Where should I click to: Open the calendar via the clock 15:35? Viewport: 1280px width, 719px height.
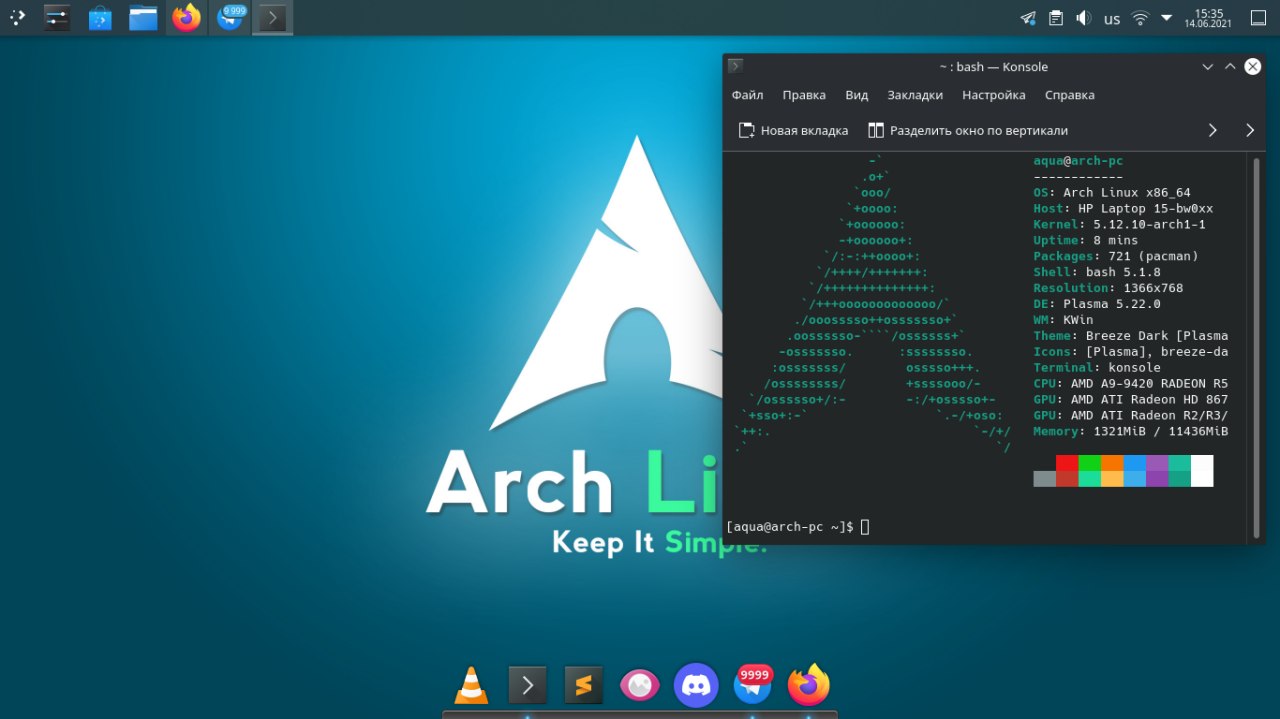tap(1208, 18)
